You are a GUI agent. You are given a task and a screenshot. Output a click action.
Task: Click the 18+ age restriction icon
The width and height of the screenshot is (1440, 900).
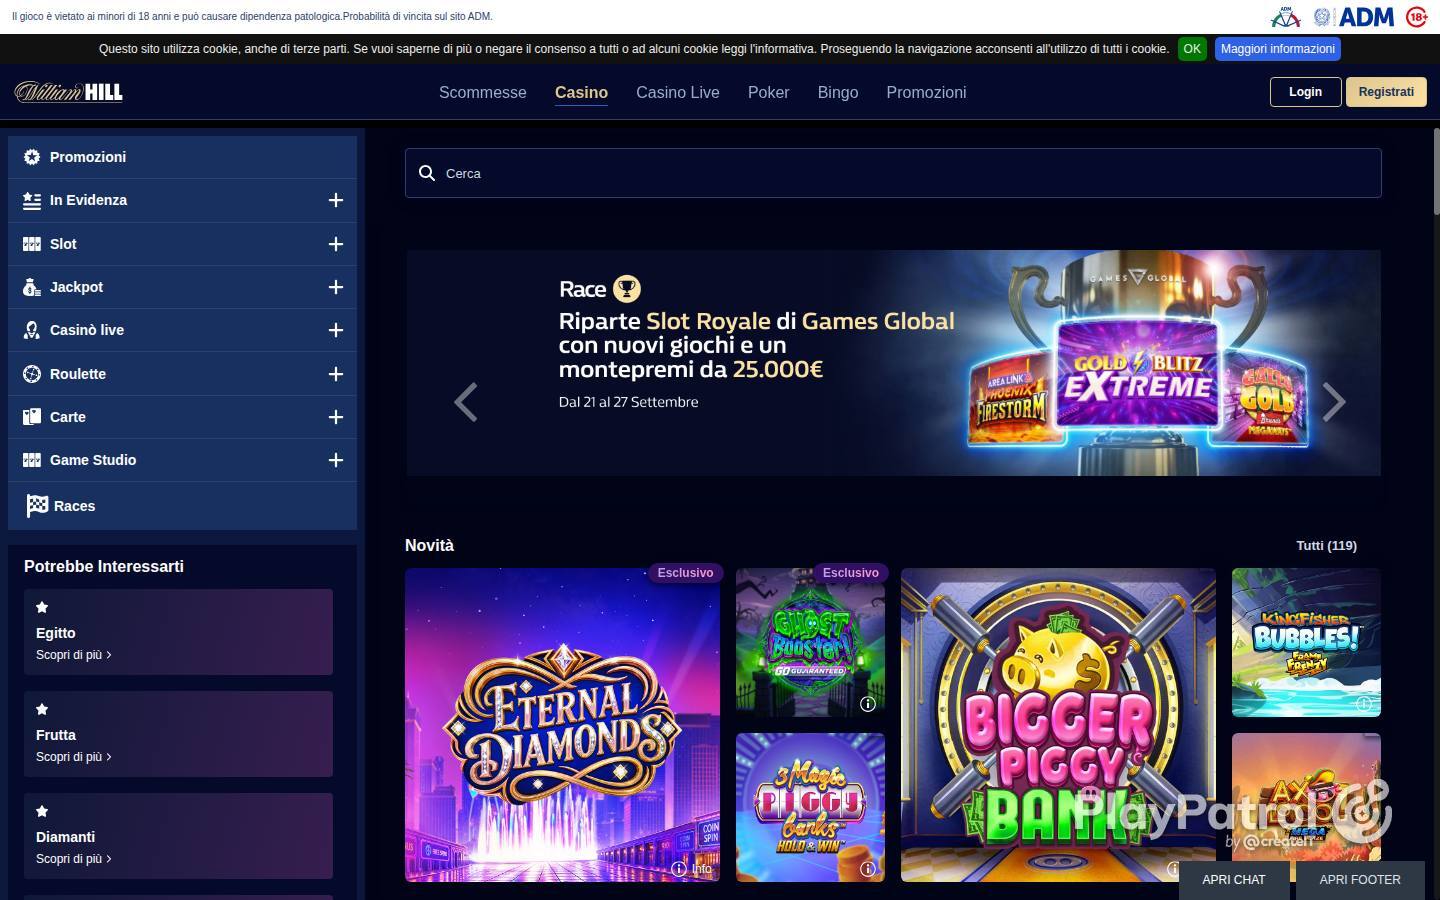click(1416, 17)
